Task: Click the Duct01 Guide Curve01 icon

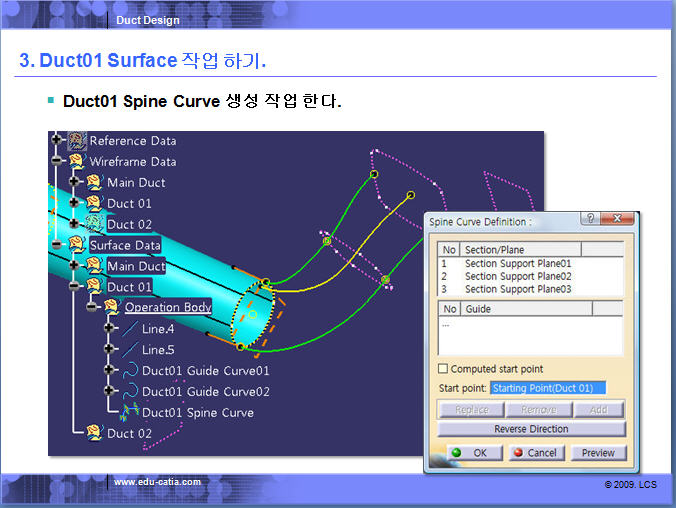Action: (130, 371)
